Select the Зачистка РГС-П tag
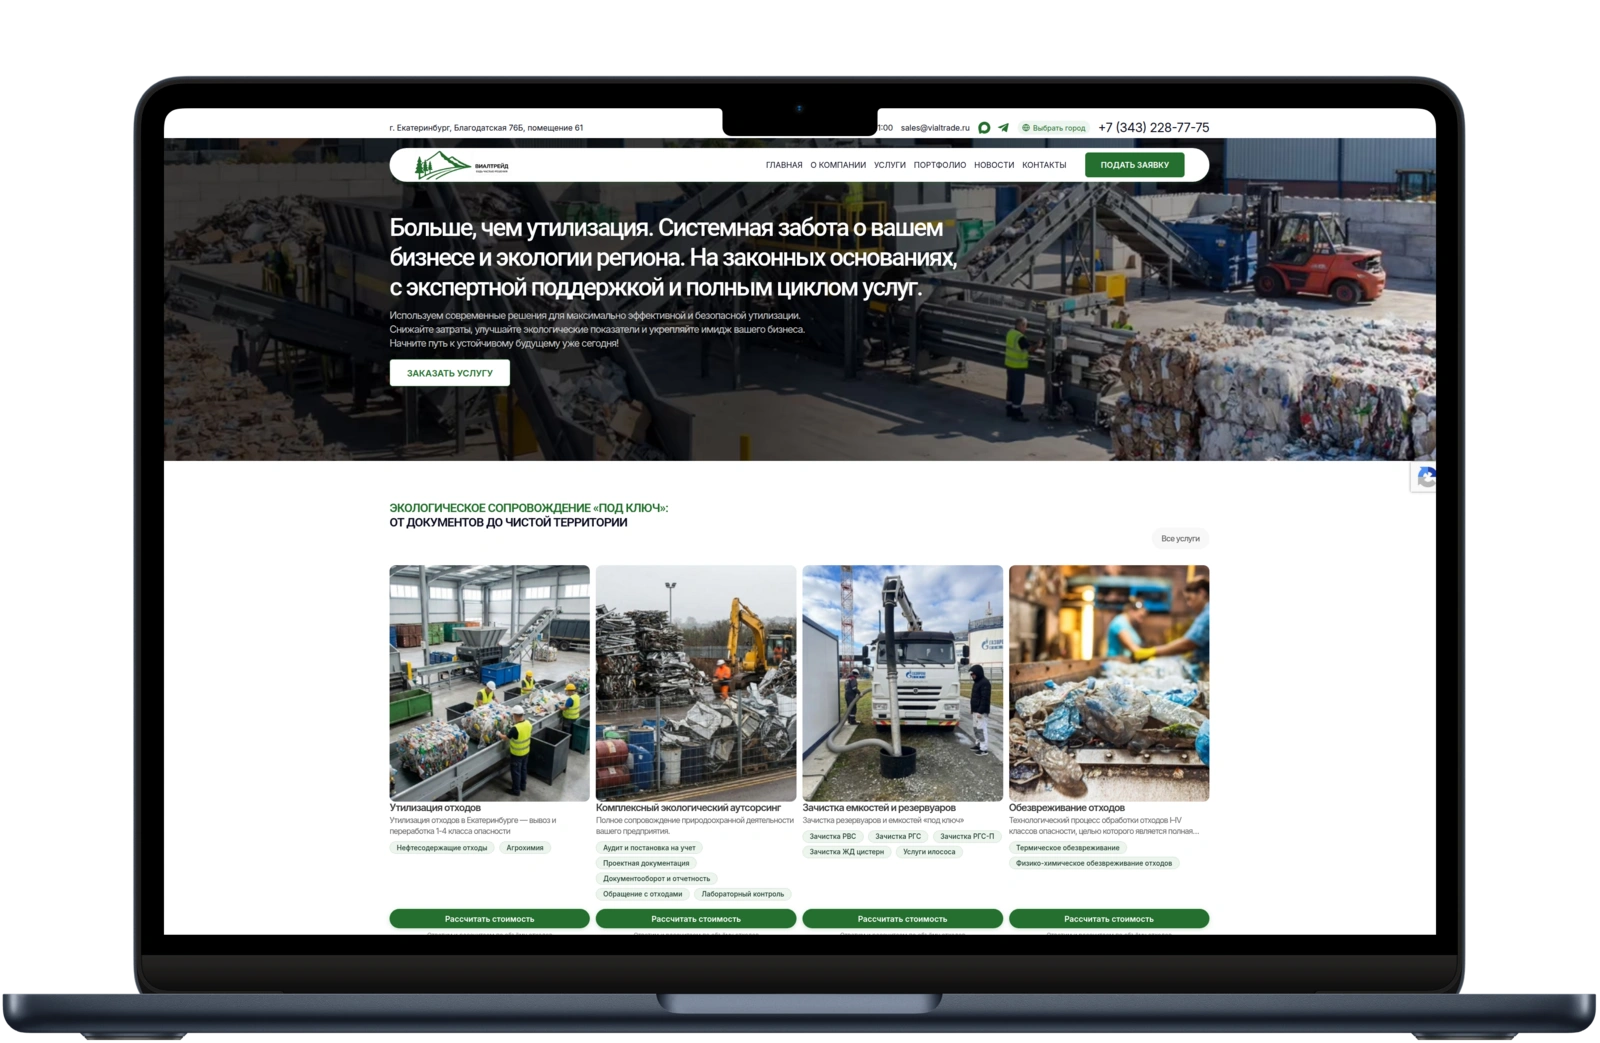 (x=967, y=837)
